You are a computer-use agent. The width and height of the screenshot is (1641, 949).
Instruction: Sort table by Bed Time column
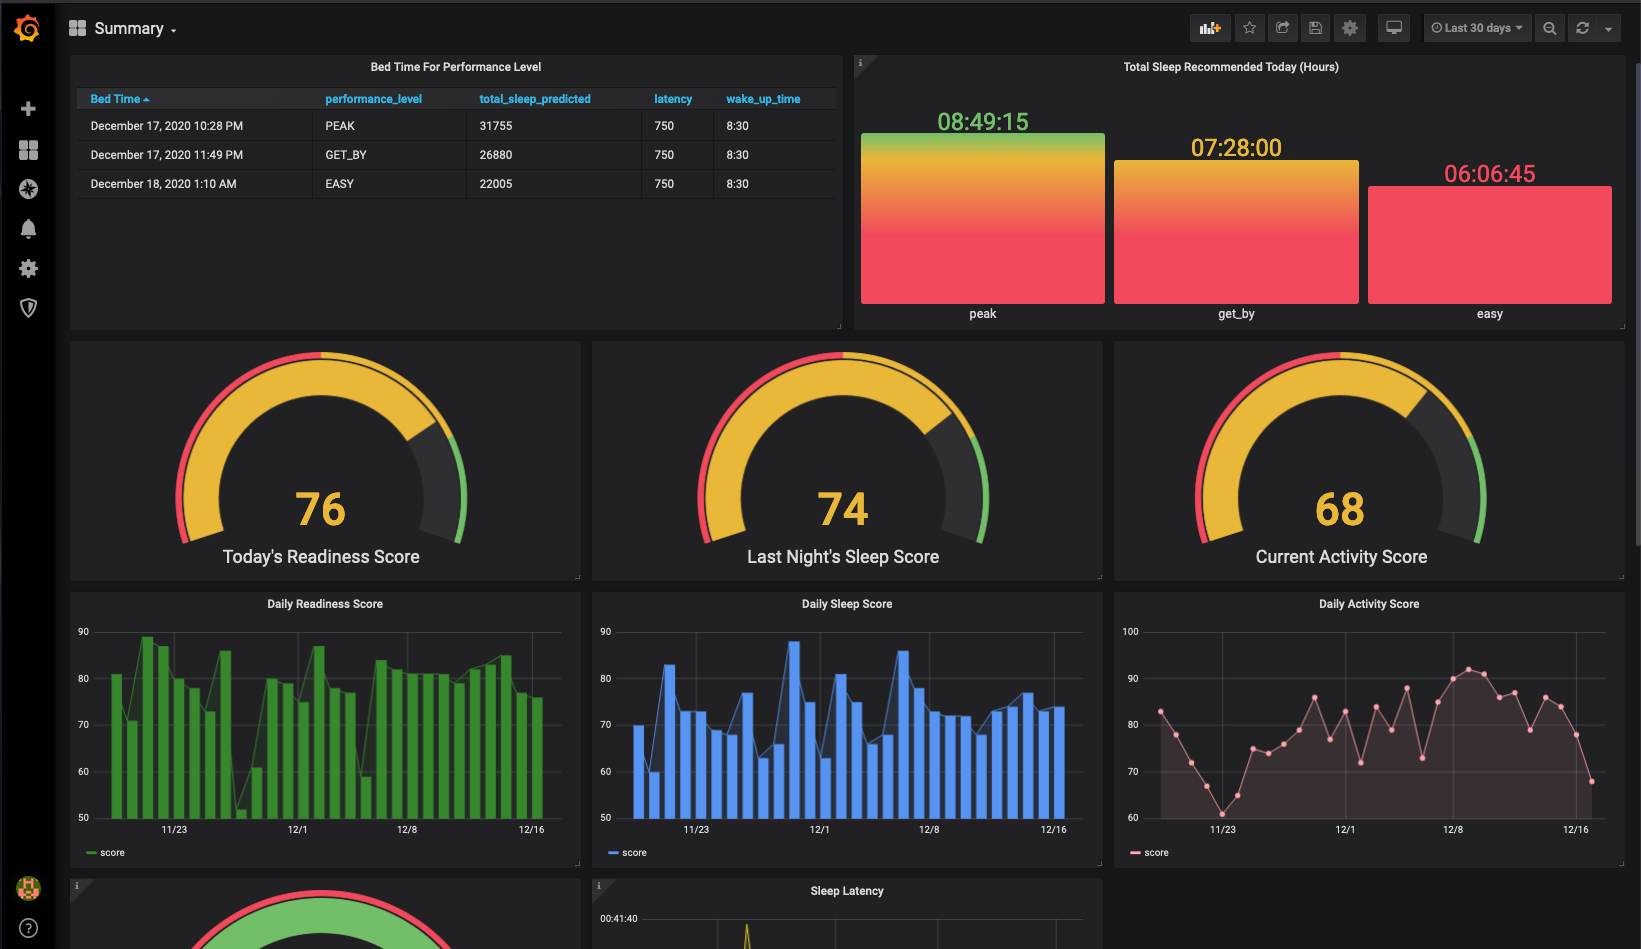click(119, 99)
